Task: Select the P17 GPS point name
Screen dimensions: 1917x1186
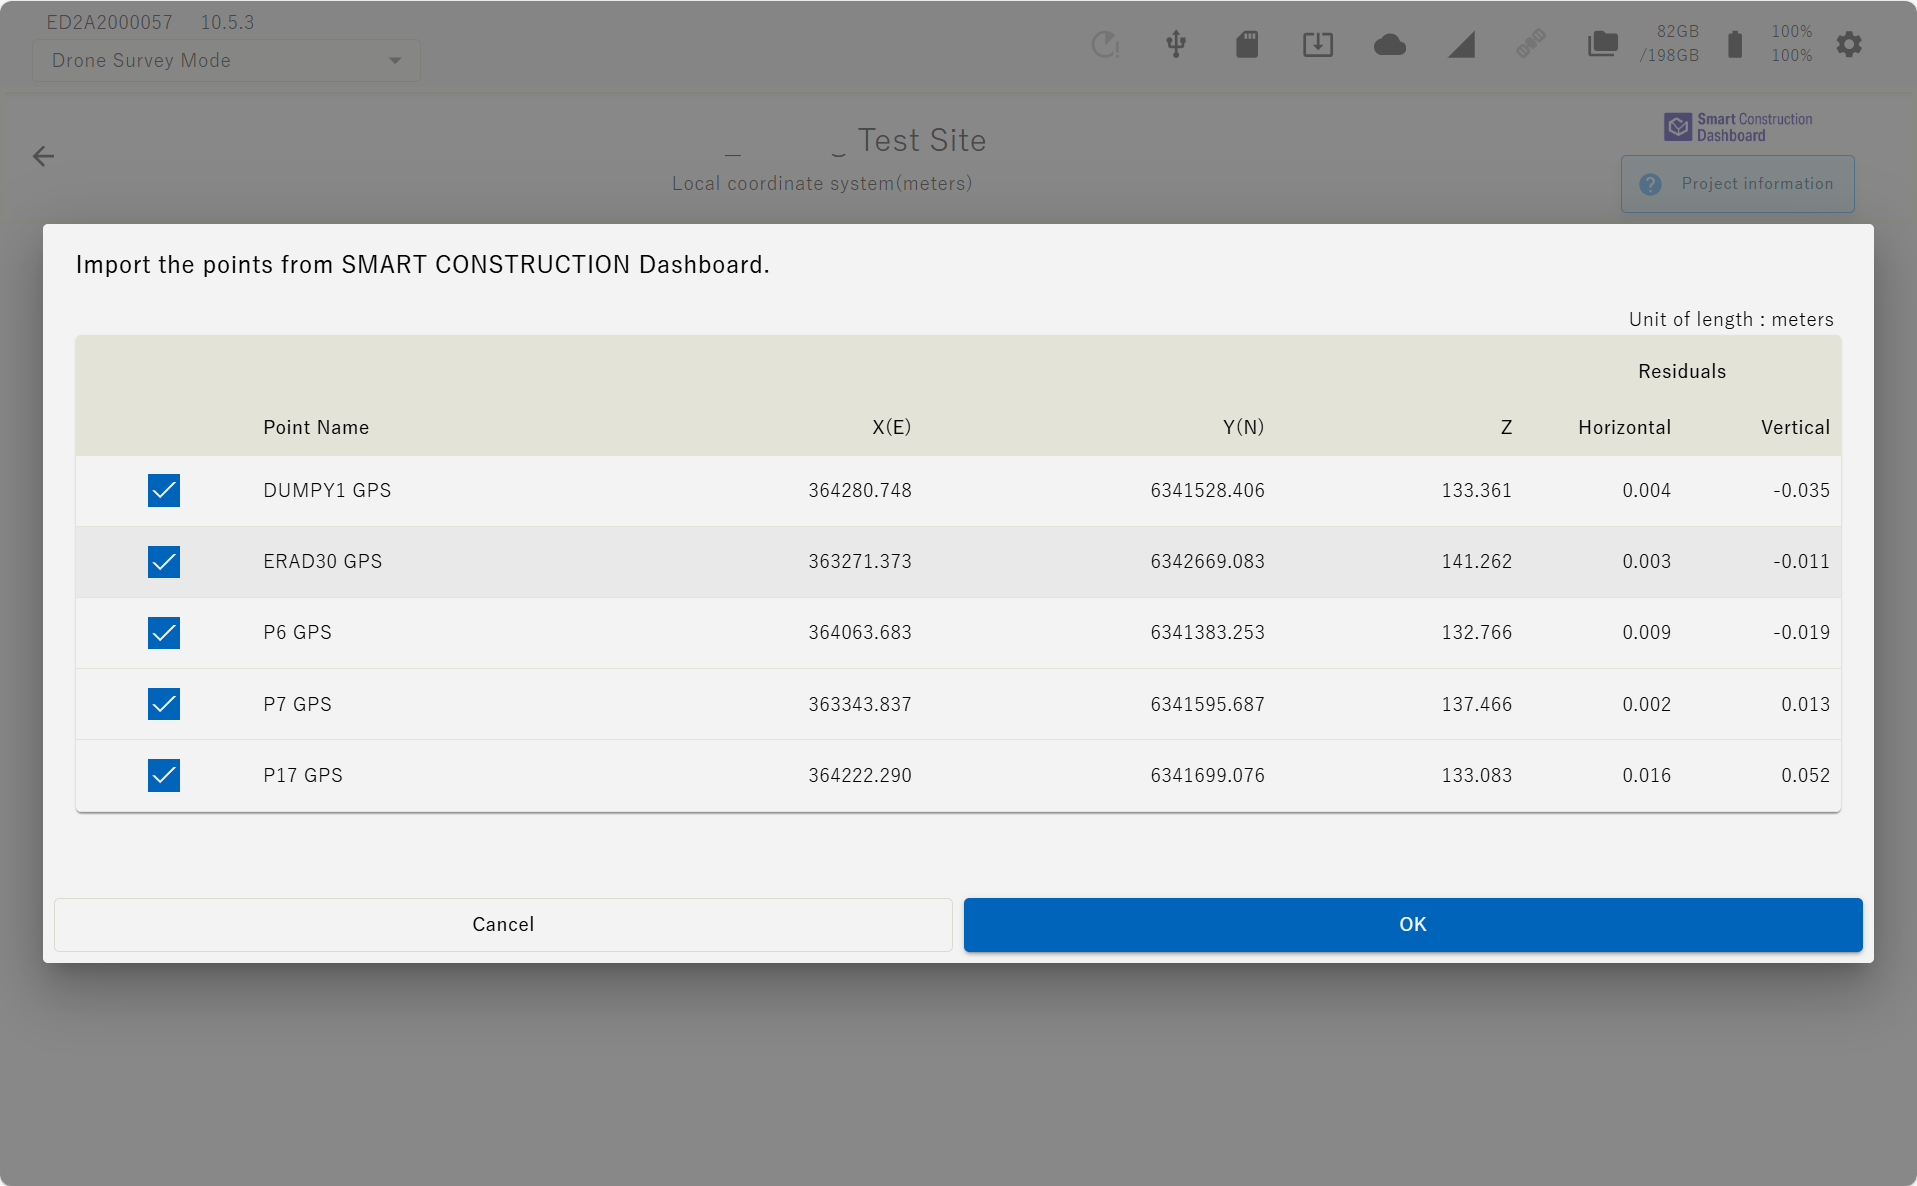Action: point(303,775)
